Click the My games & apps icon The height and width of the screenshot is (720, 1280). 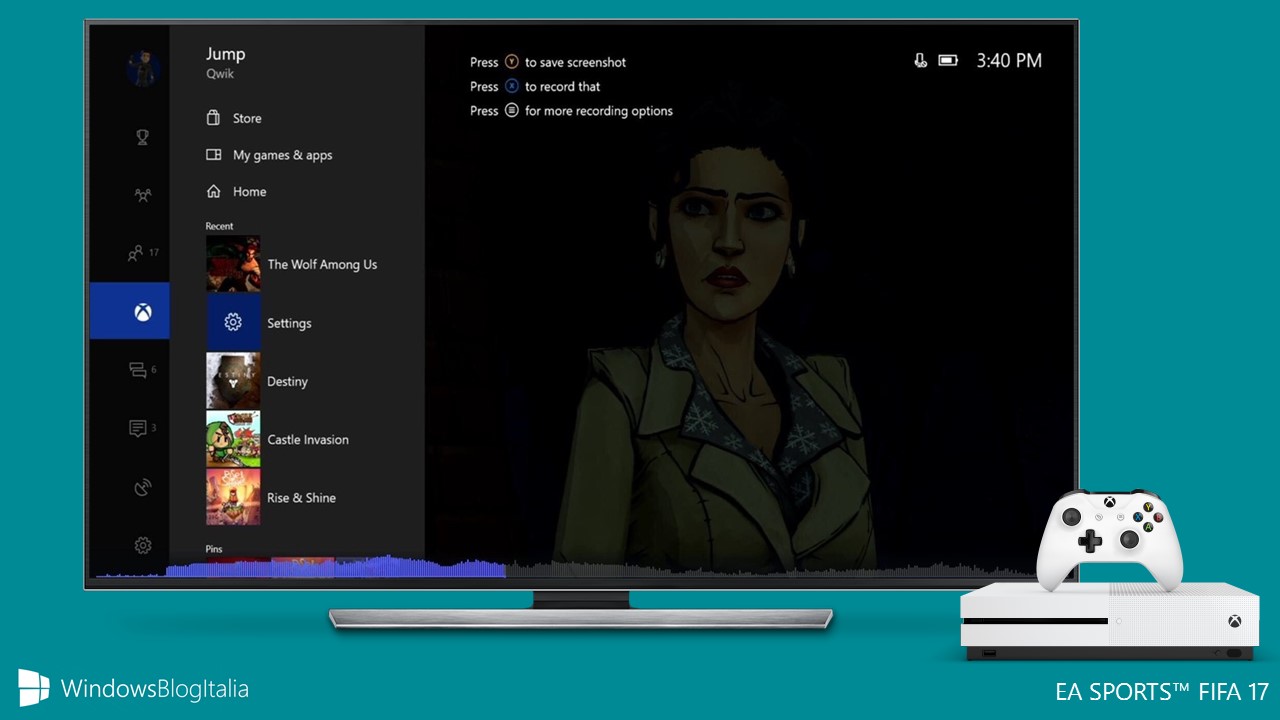213,155
